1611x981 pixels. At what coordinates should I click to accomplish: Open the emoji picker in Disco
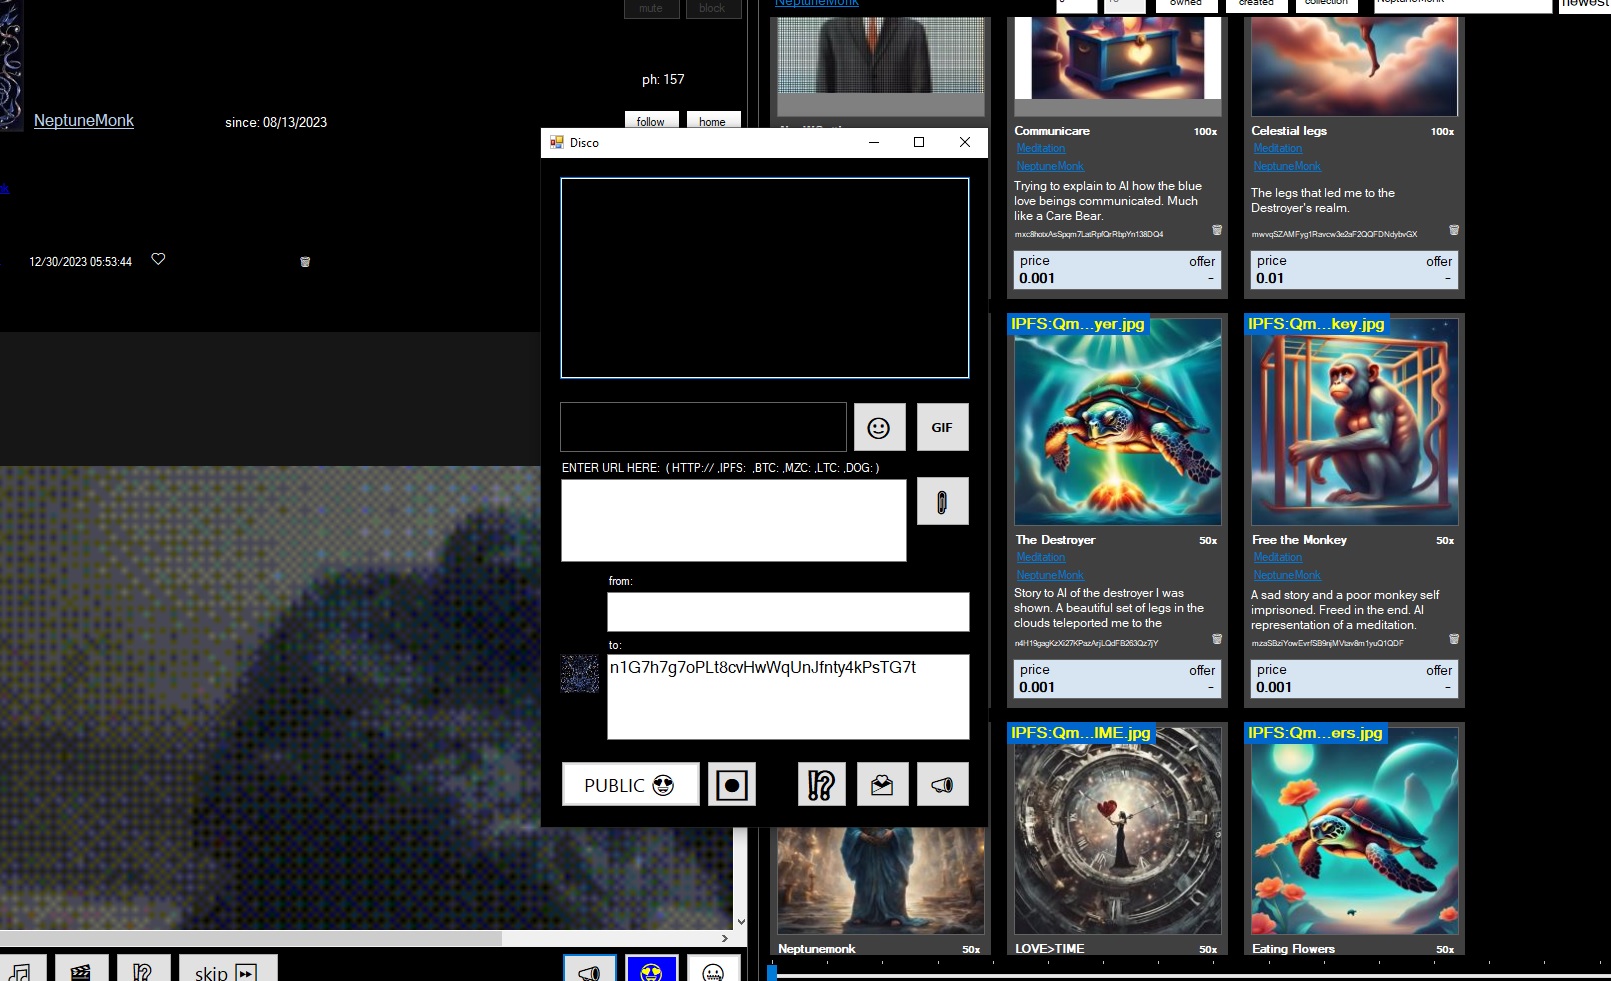pos(879,428)
